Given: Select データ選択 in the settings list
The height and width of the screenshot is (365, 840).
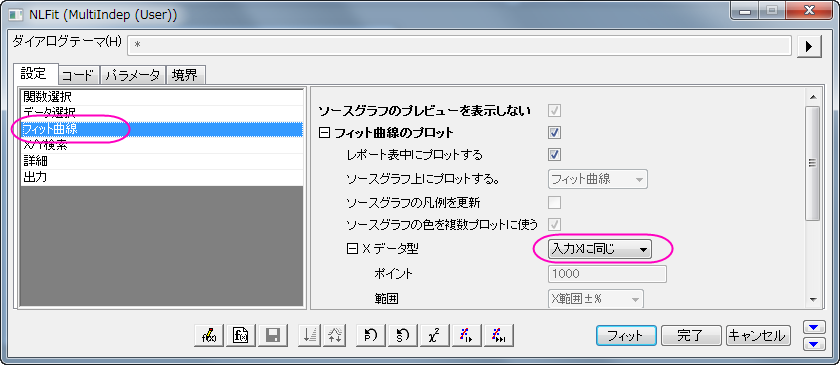Looking at the screenshot, I should point(162,113).
